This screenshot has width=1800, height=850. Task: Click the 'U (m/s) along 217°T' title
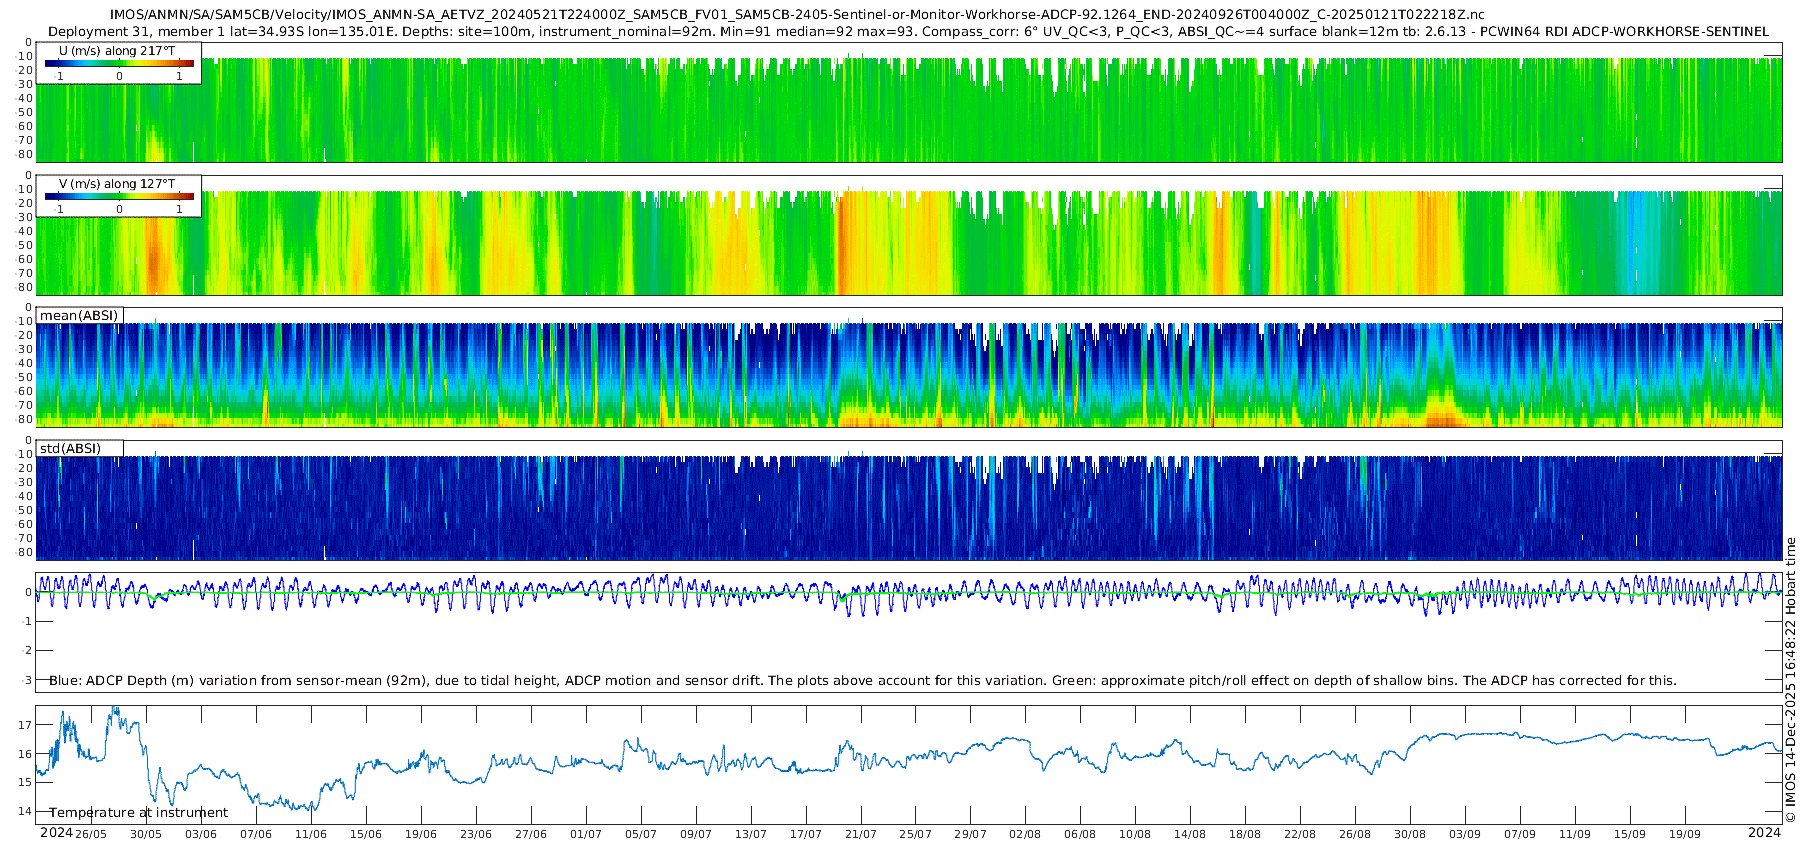tap(117, 50)
